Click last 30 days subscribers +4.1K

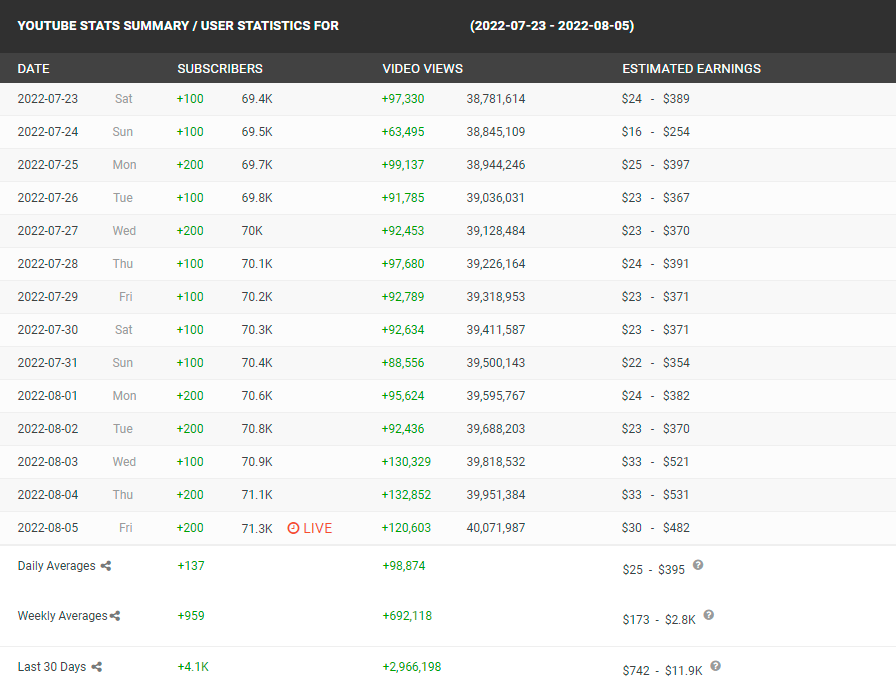click(x=193, y=667)
